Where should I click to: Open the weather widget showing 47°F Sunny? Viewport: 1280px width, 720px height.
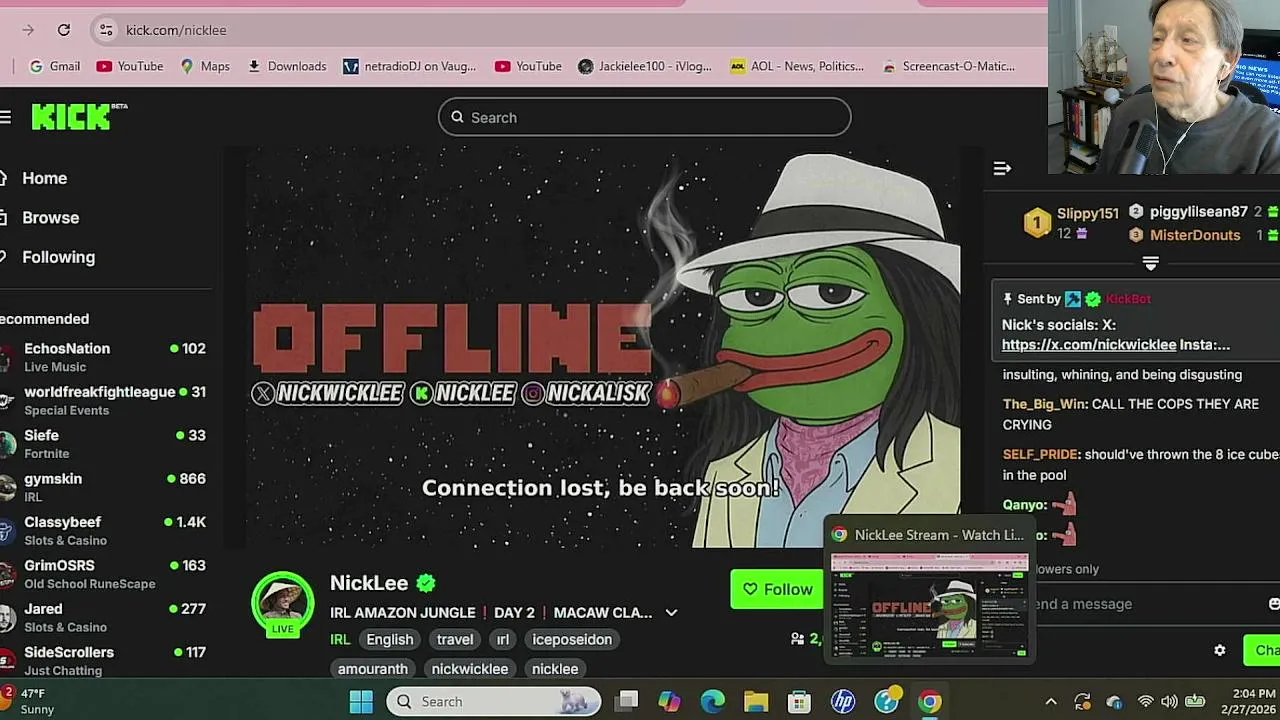pyautogui.click(x=30, y=701)
